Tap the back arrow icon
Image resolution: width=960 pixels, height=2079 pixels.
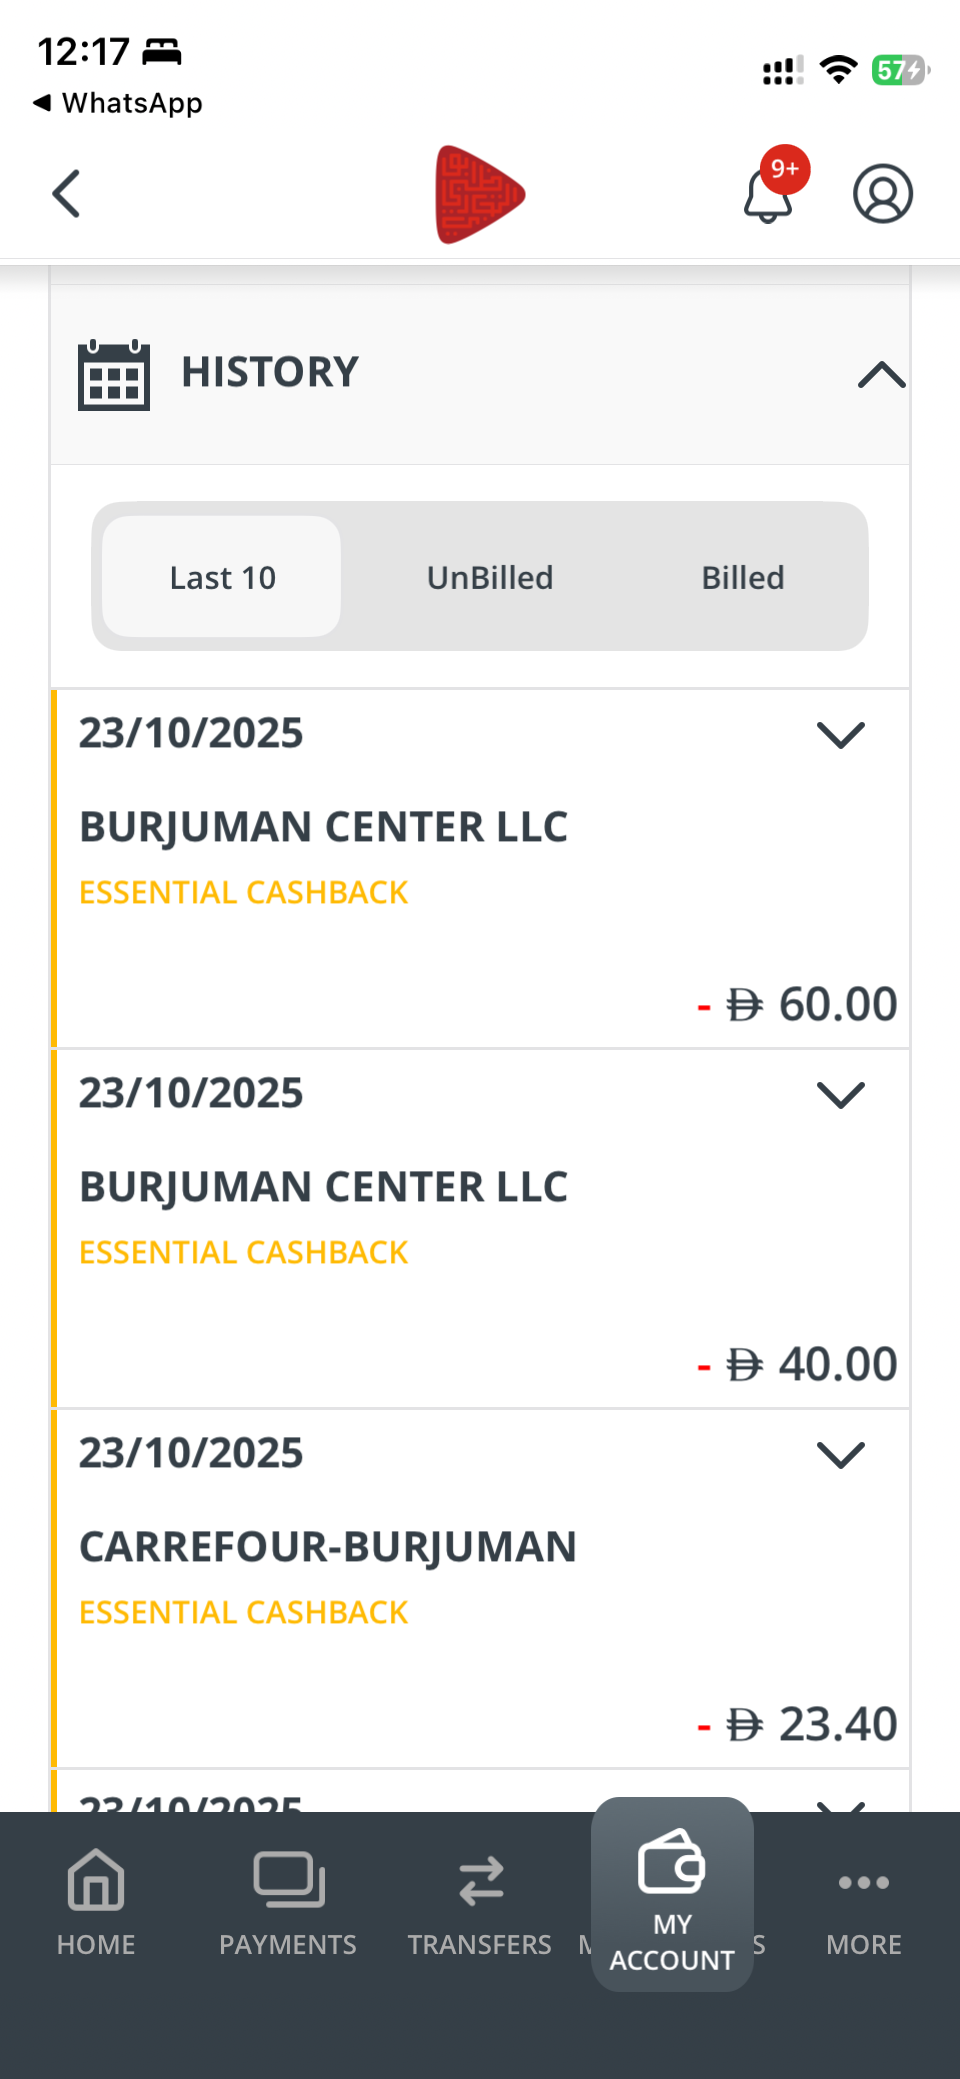(66, 194)
